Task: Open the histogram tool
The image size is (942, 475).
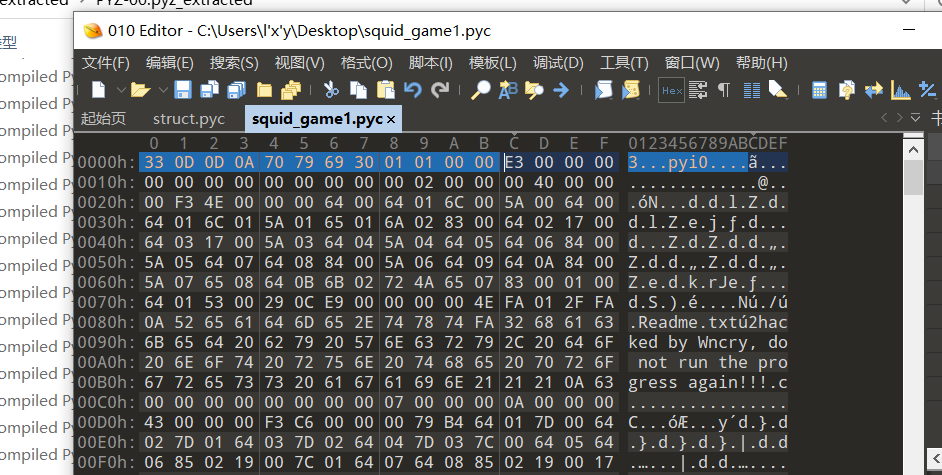Action: tap(901, 90)
